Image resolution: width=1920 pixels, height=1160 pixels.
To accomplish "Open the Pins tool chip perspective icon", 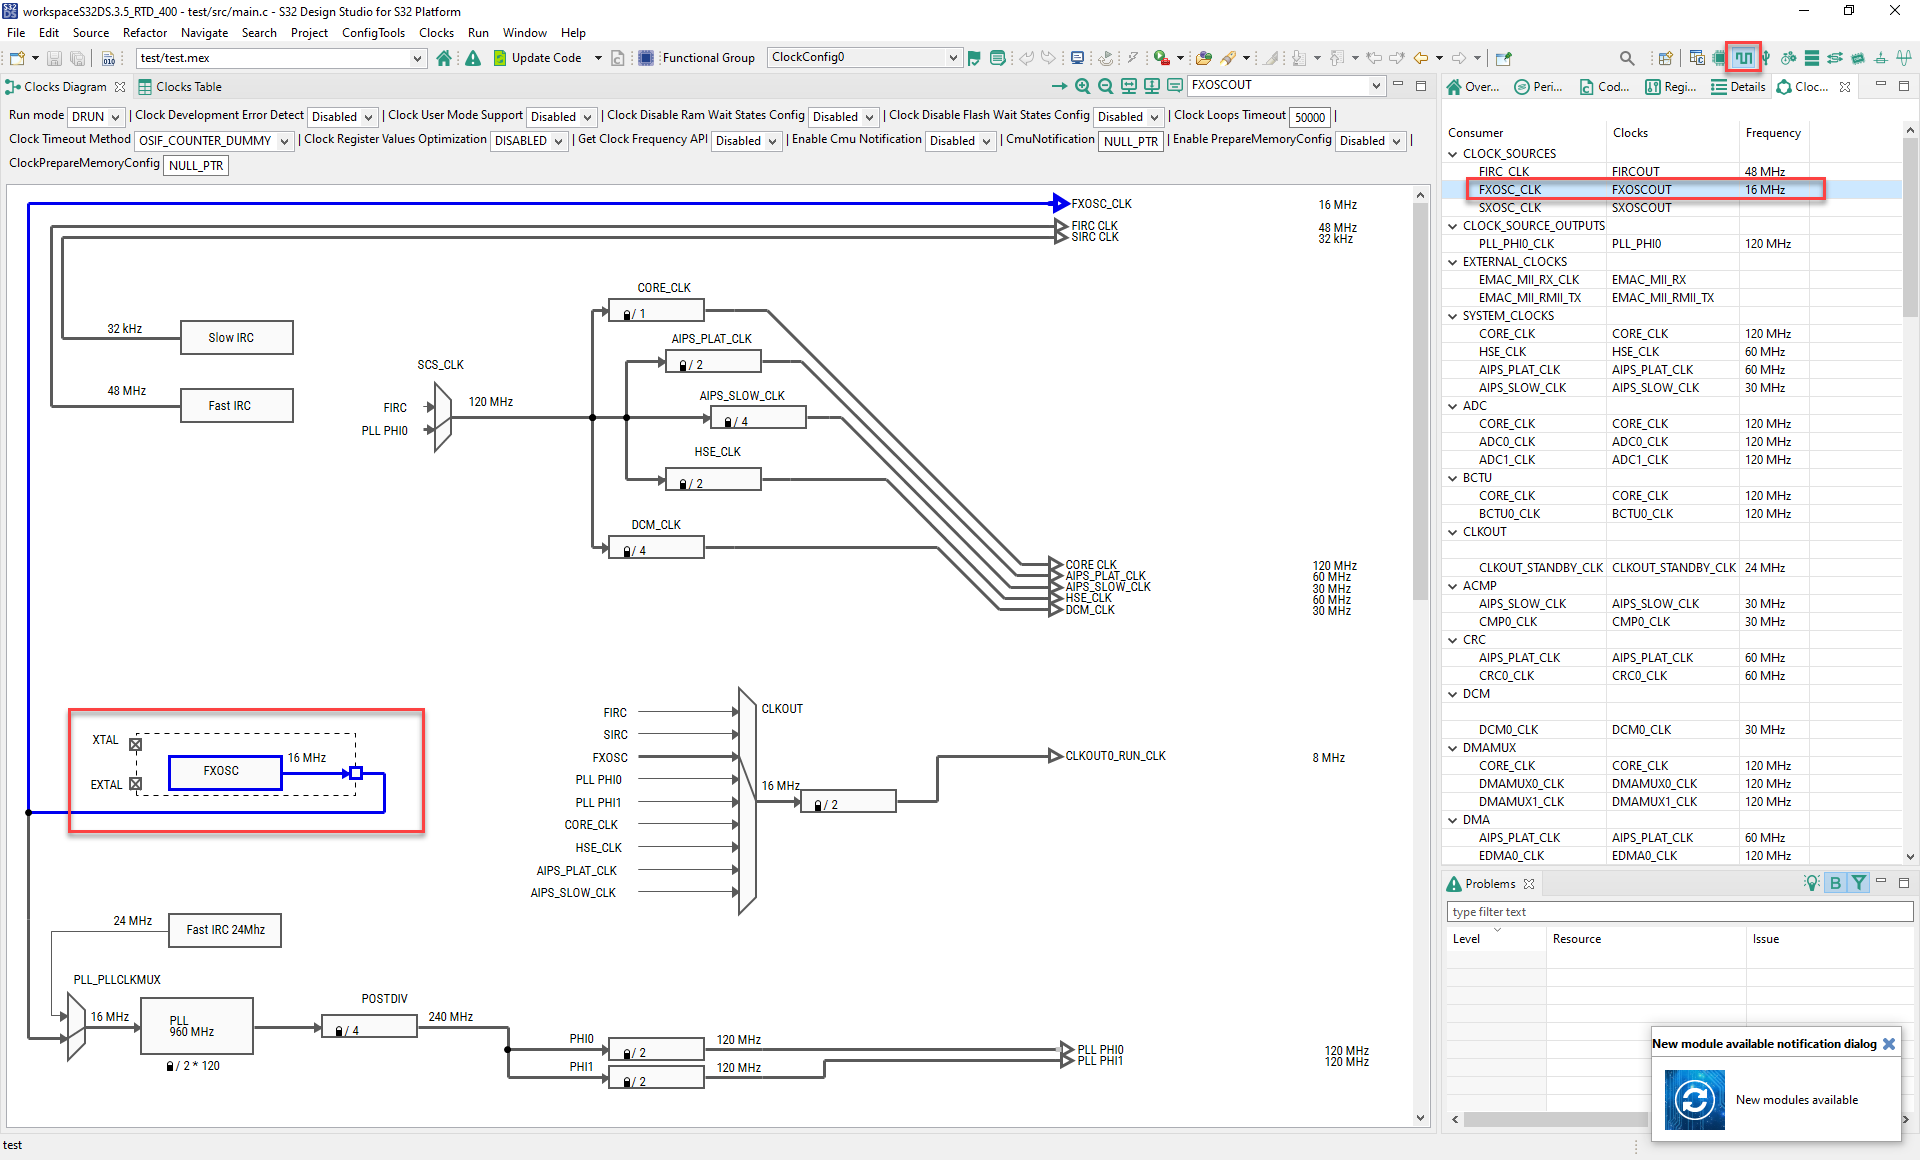I will pos(1719,58).
